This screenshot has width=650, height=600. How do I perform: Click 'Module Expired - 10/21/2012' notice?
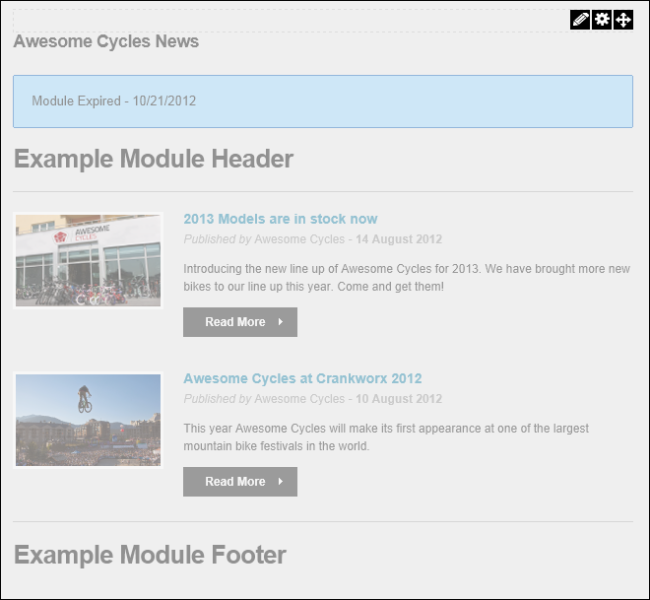pos(323,101)
